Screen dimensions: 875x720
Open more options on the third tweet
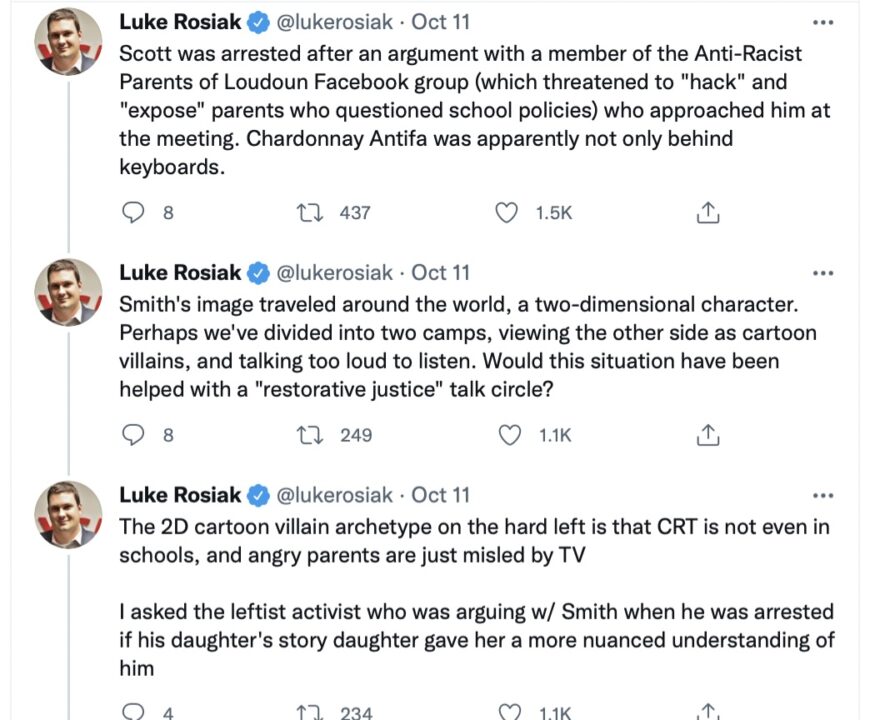pyautogui.click(x=822, y=495)
